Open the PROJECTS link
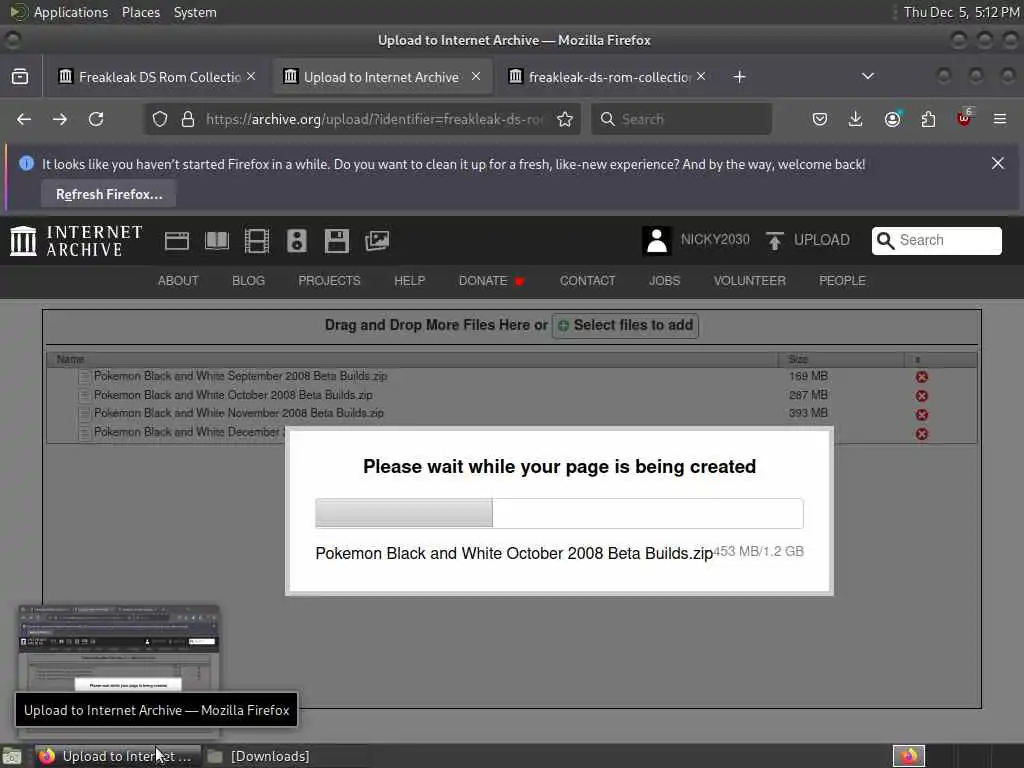The image size is (1024, 768). pyautogui.click(x=329, y=281)
